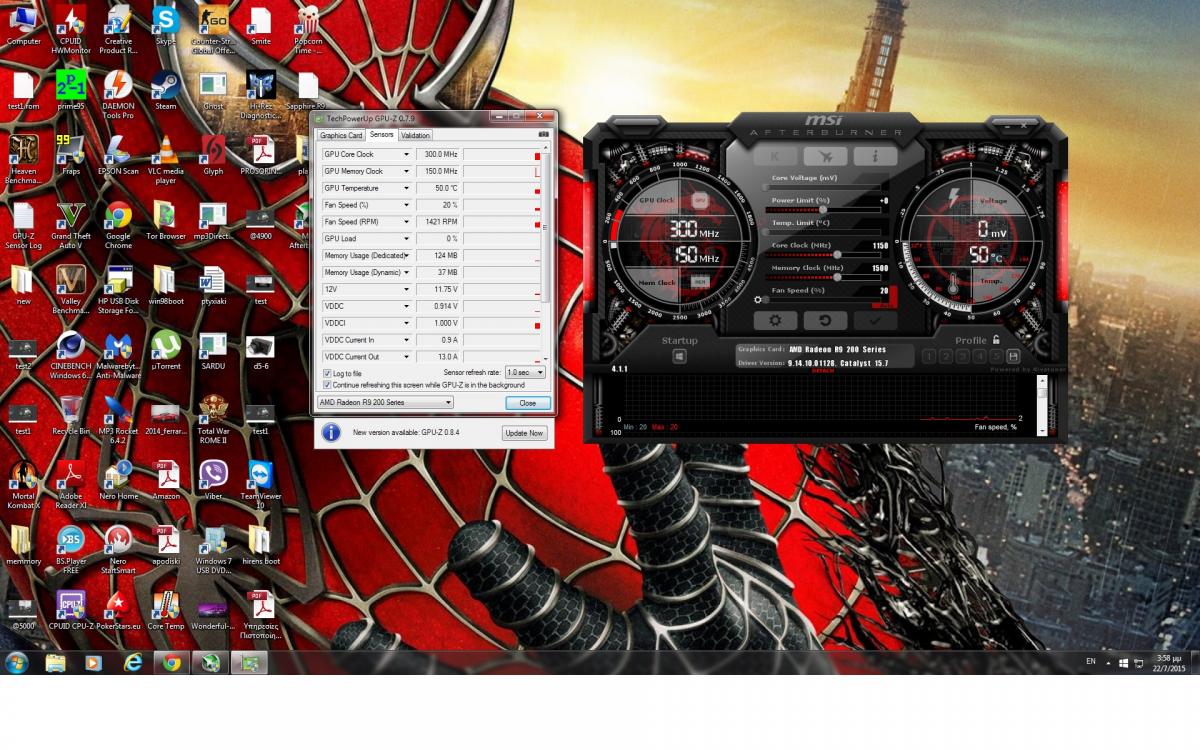Switch to GPU-Z Graphics Card tab
Image resolution: width=1200 pixels, height=750 pixels.
[x=341, y=135]
